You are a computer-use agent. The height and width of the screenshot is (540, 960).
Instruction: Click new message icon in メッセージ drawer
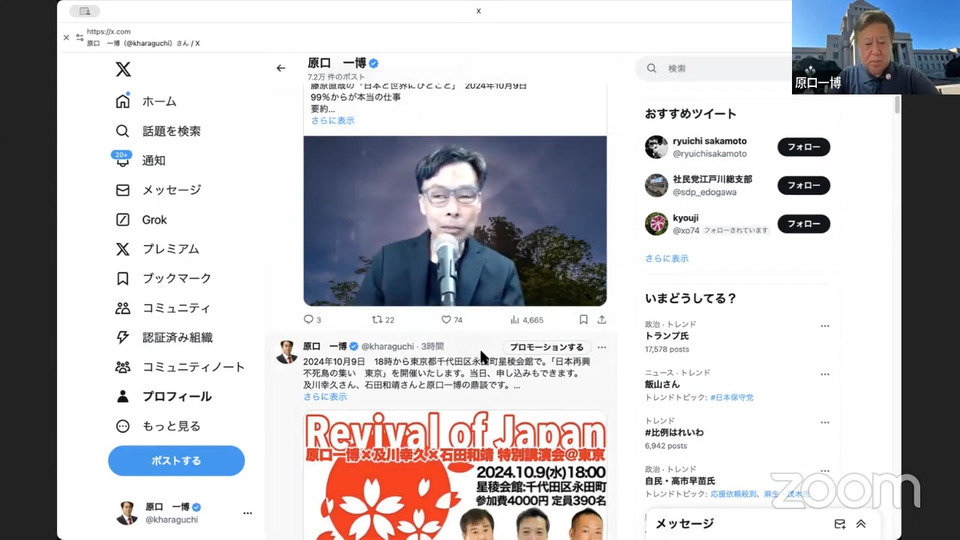click(x=839, y=524)
